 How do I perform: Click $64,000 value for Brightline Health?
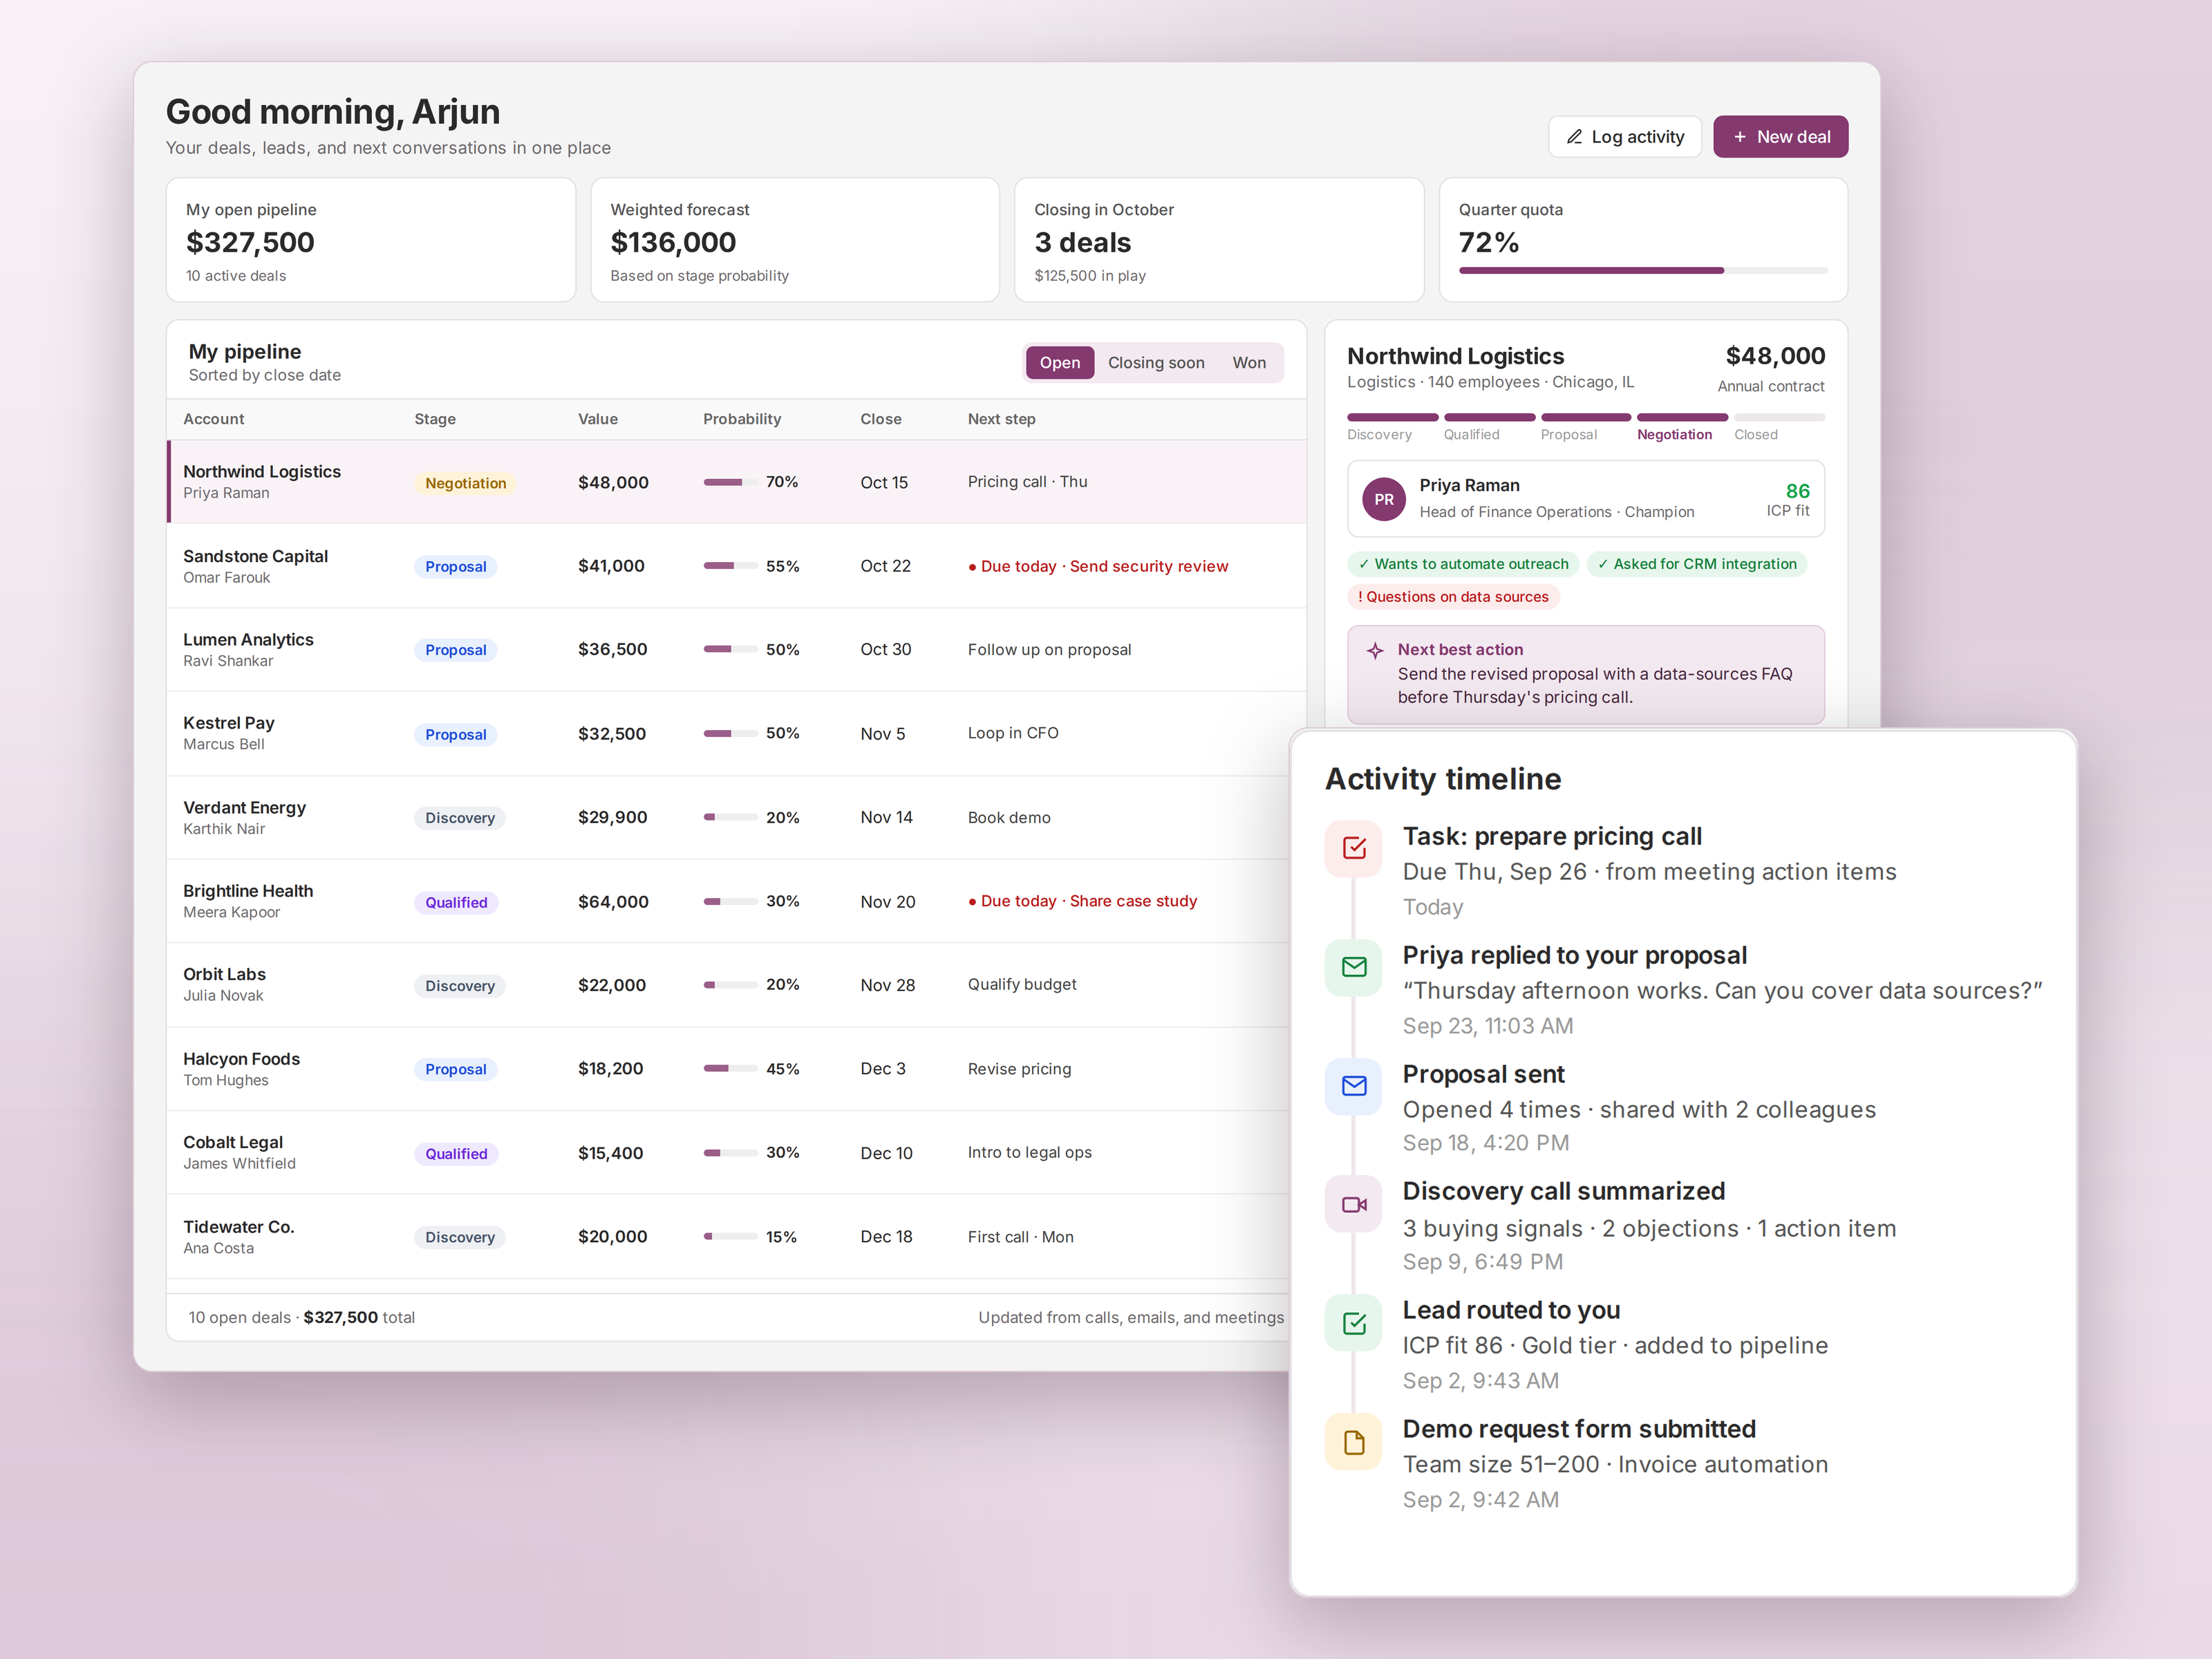click(x=613, y=902)
